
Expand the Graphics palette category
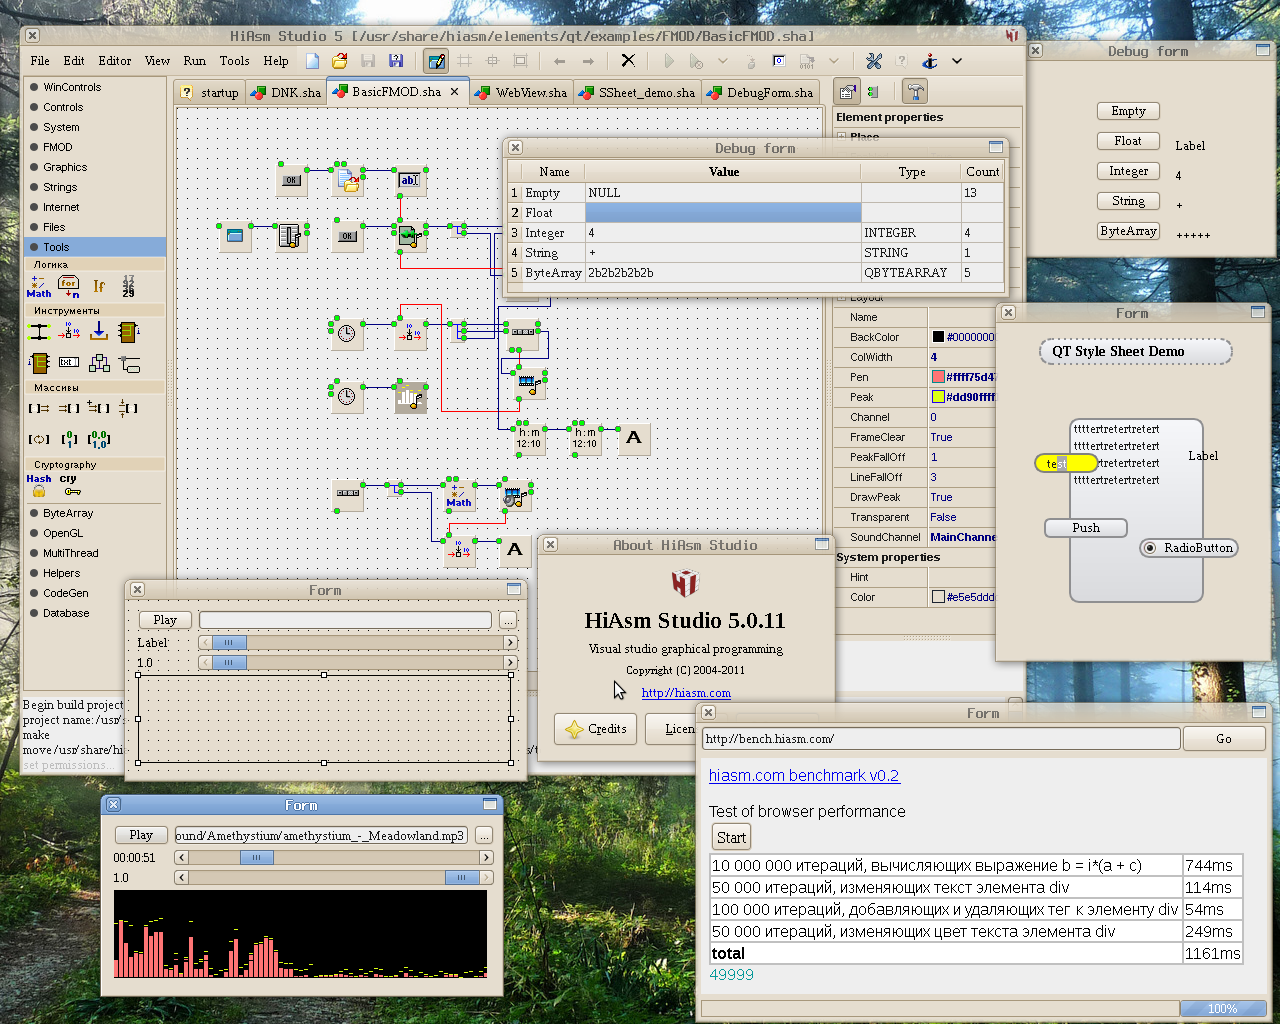tap(65, 167)
